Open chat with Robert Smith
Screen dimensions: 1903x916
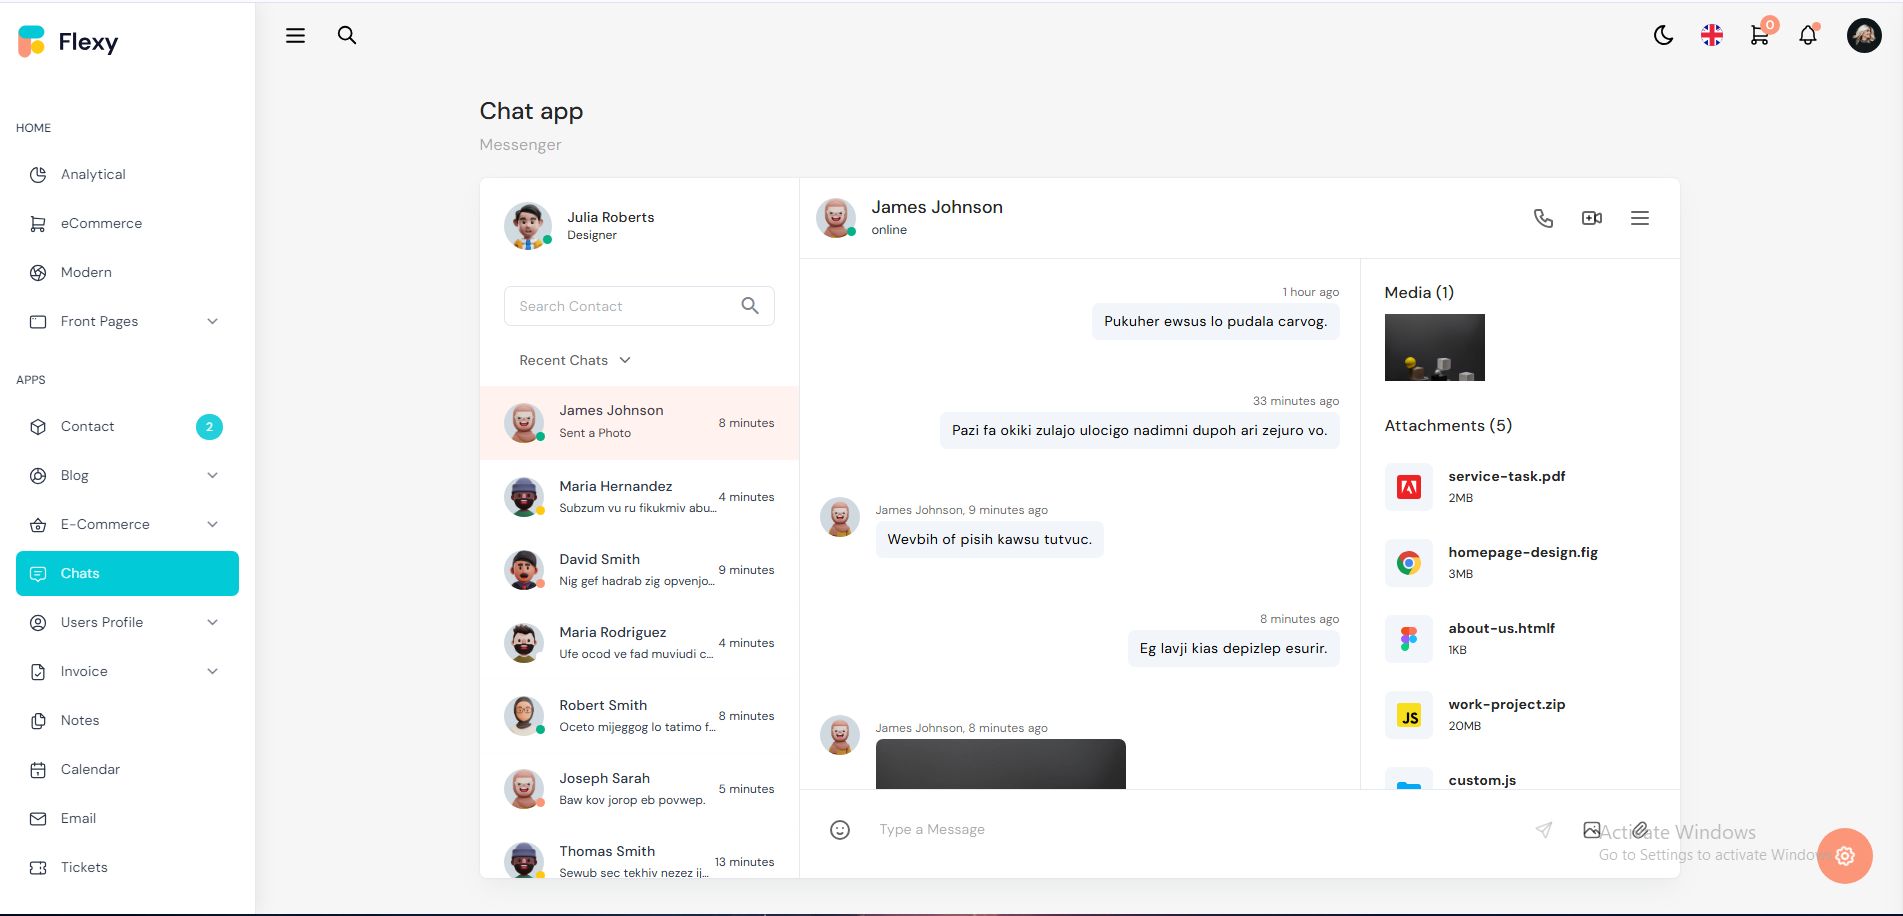tap(640, 716)
